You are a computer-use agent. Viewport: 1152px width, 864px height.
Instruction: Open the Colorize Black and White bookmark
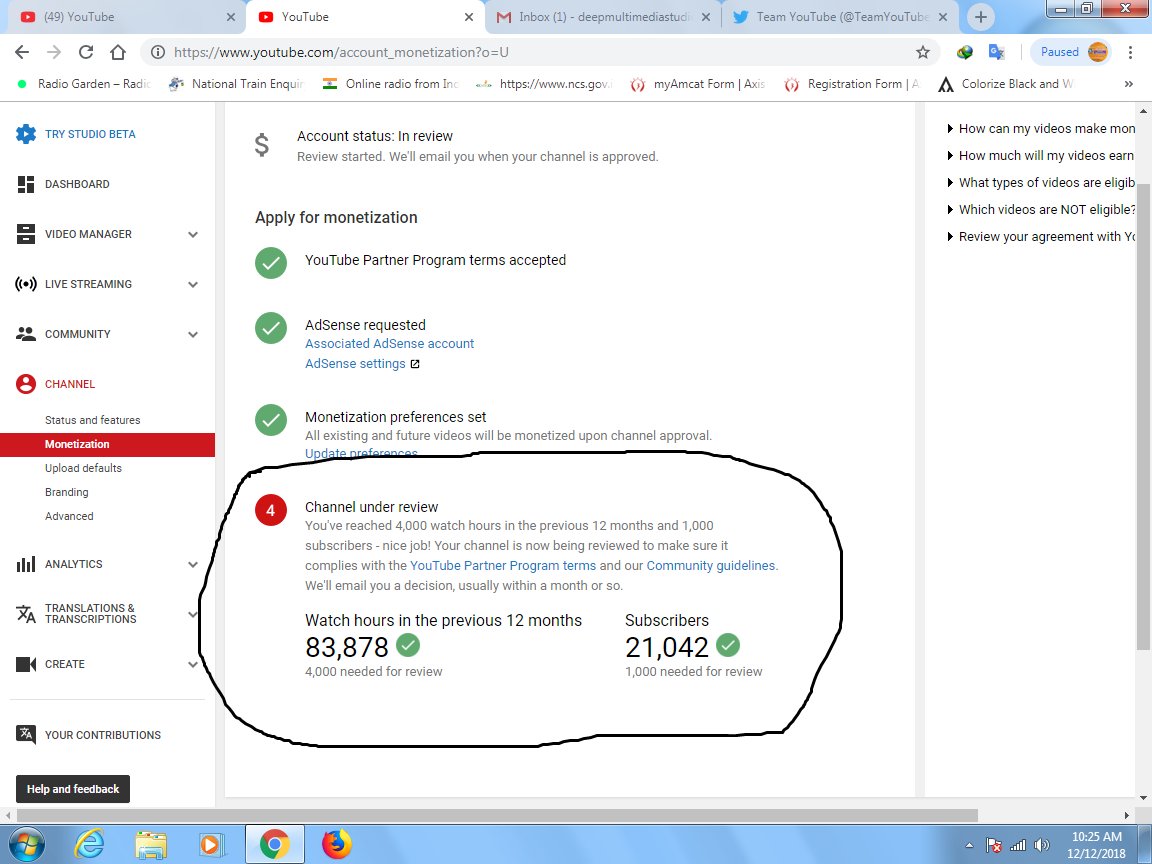pyautogui.click(x=1006, y=84)
